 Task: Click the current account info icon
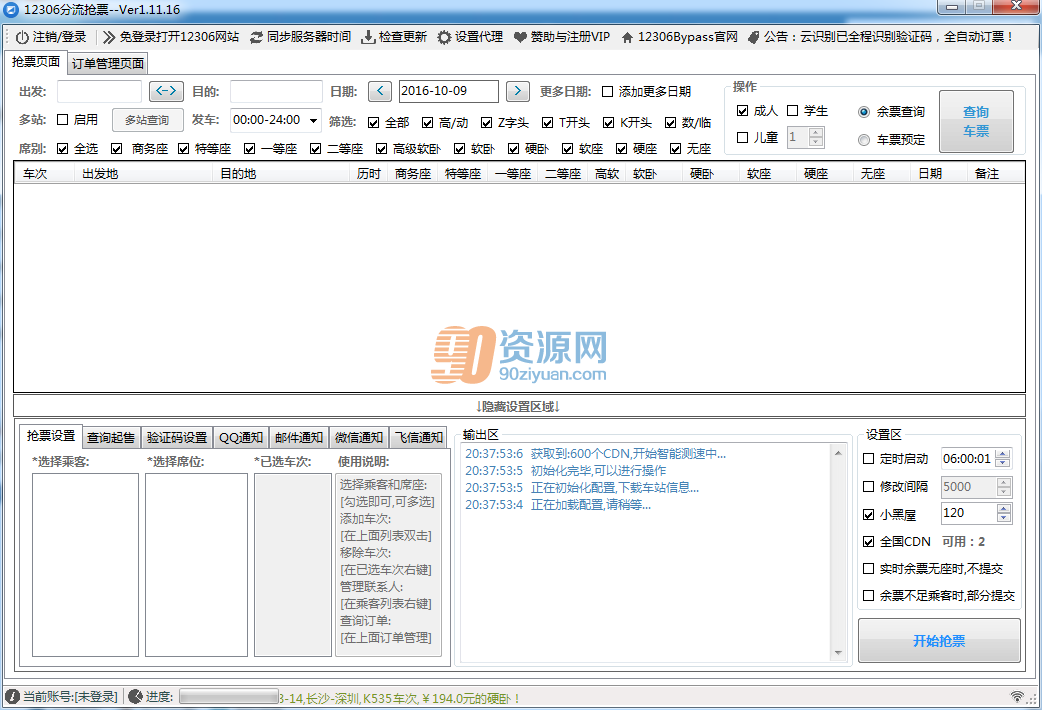12,697
